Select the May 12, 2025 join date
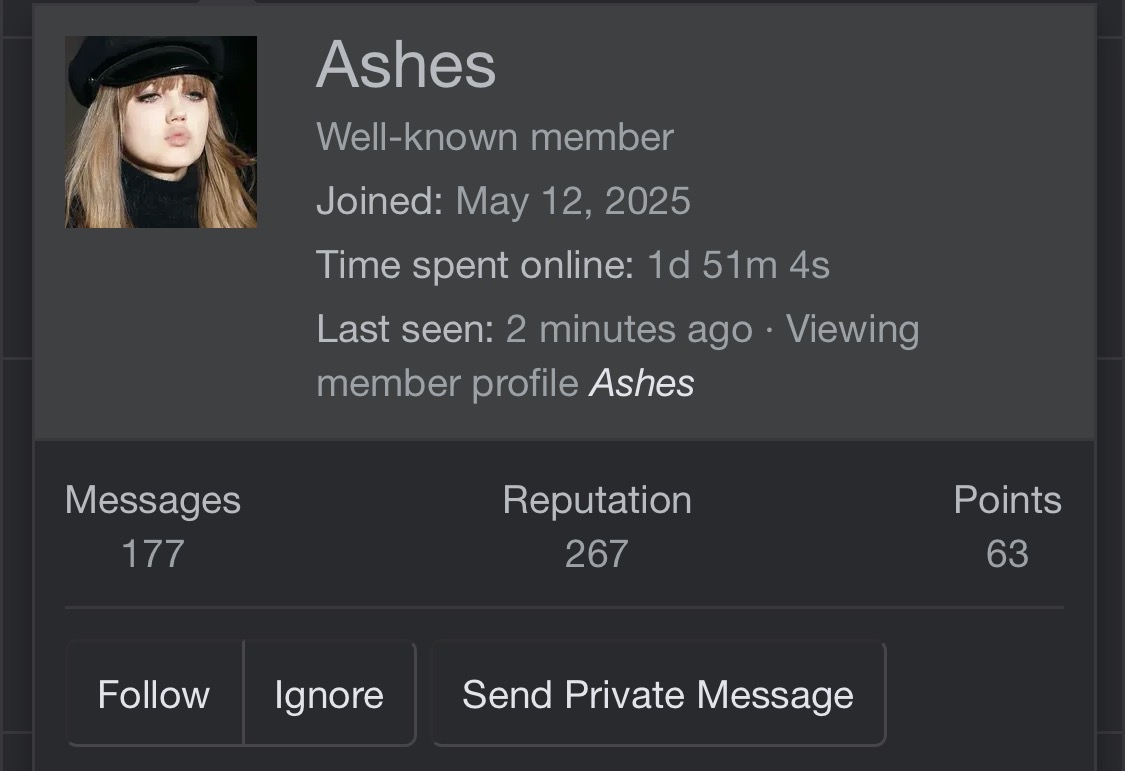The image size is (1125, 771). coord(573,202)
